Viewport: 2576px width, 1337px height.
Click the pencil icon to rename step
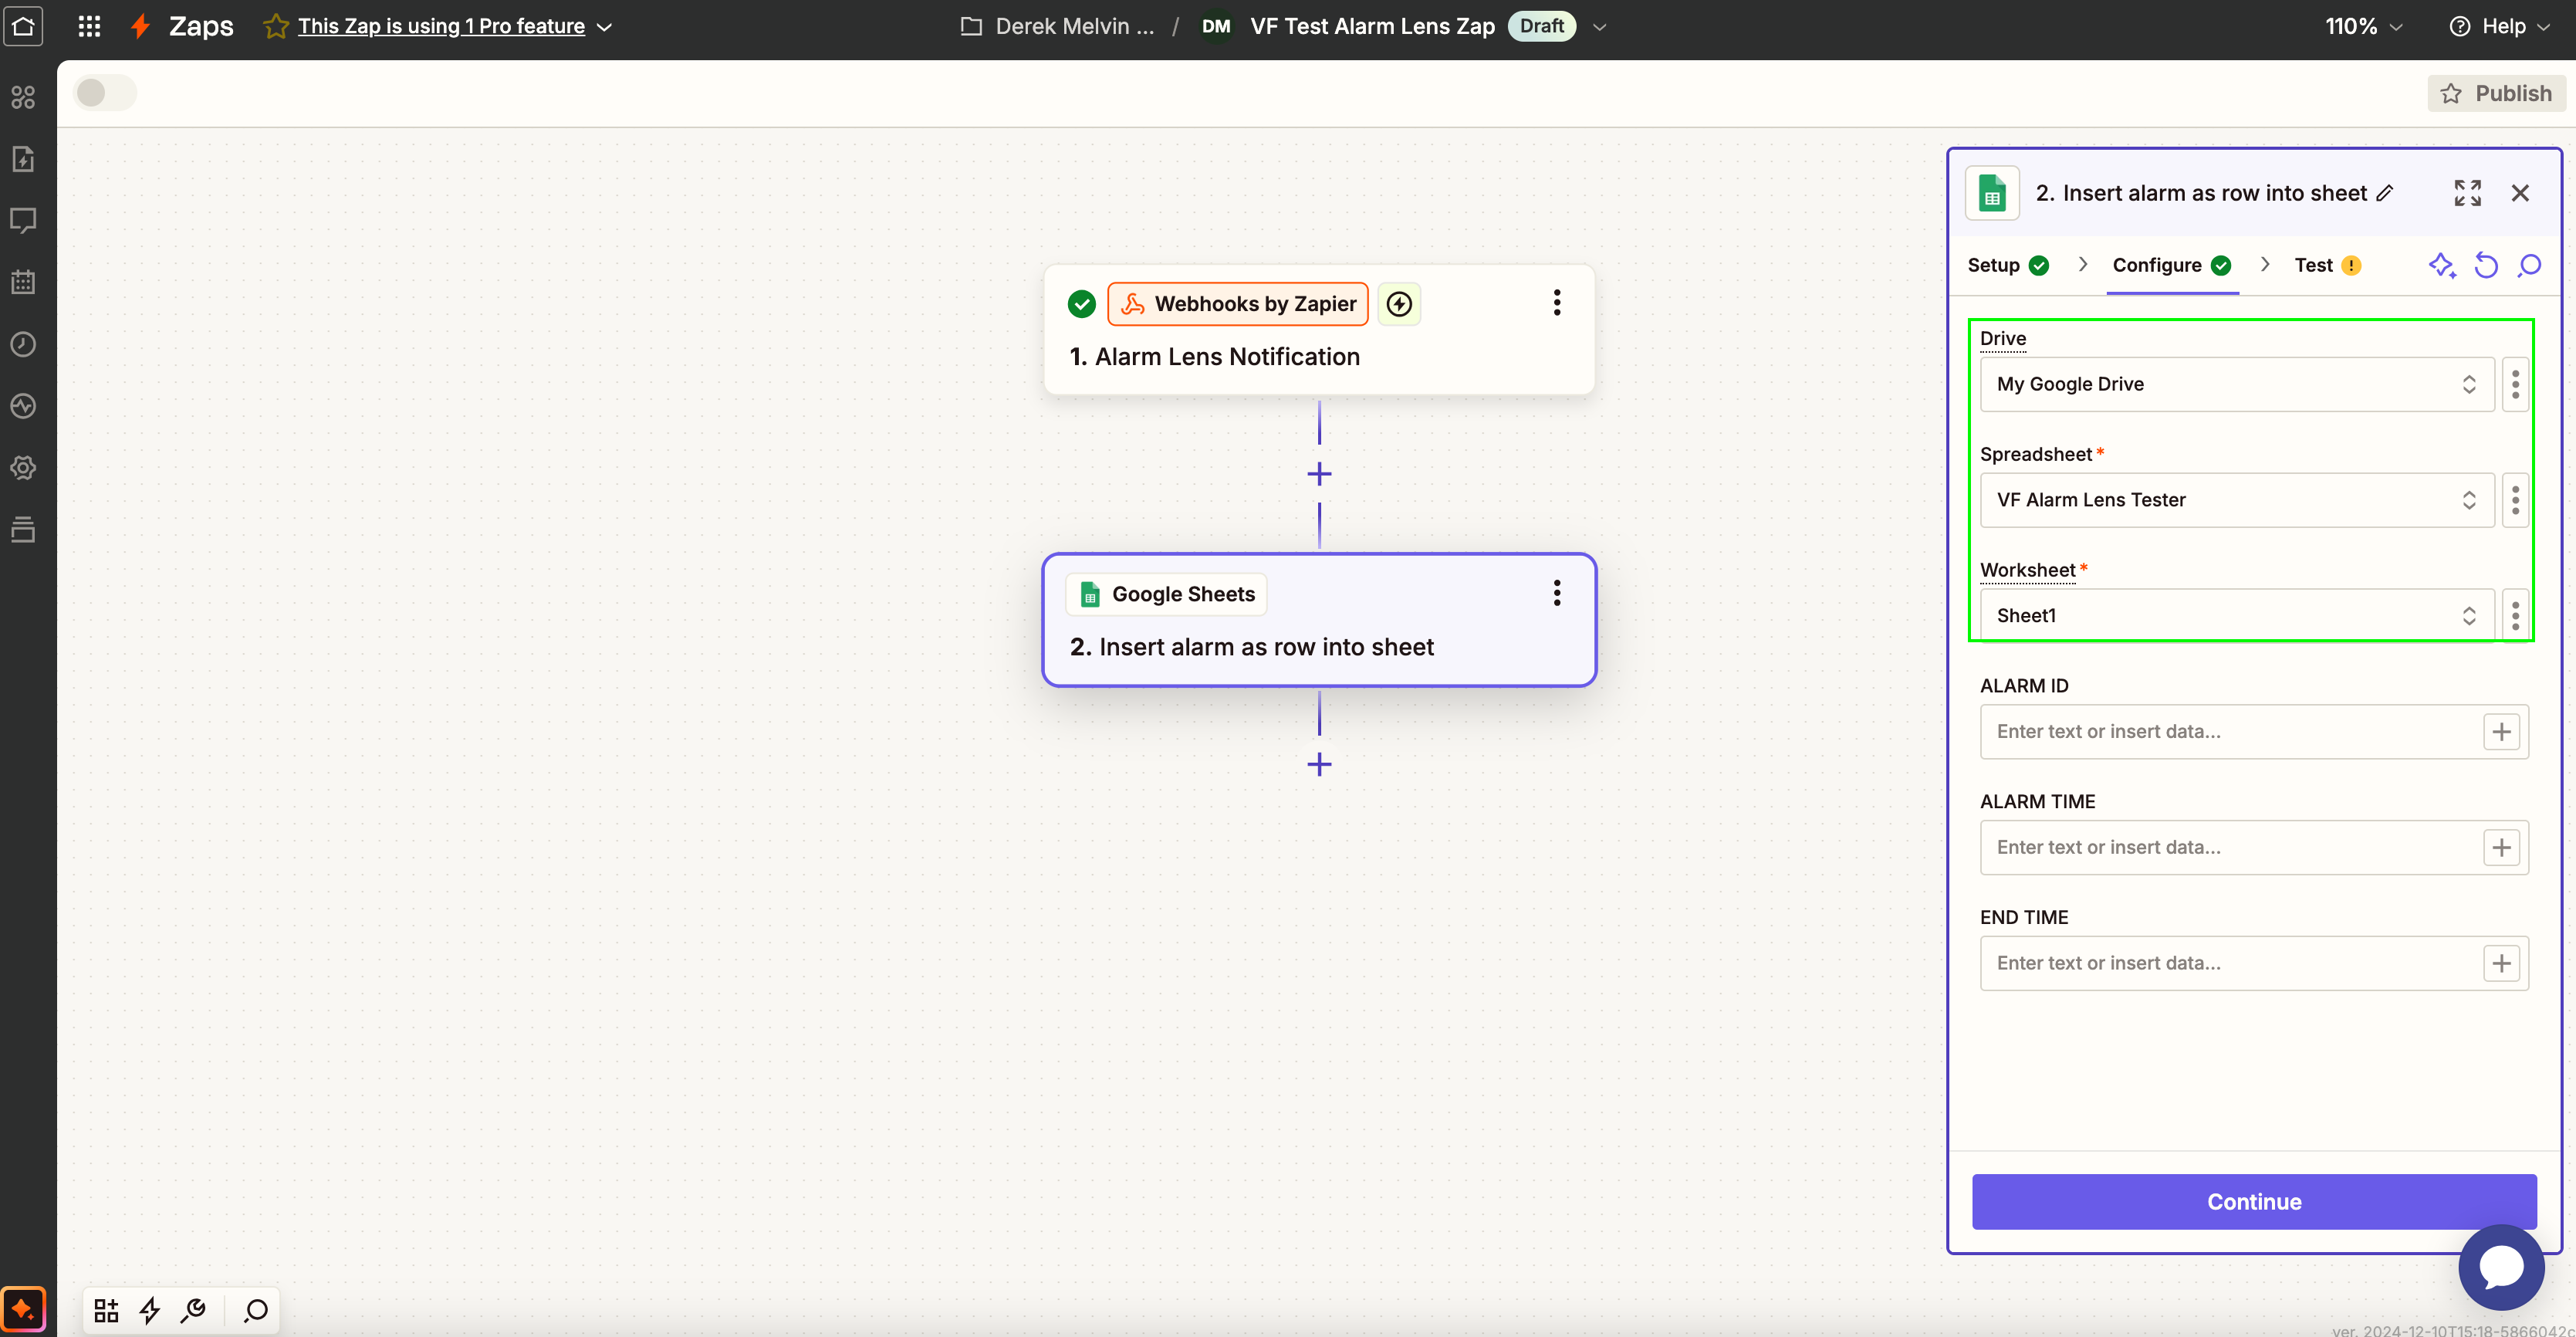point(2386,193)
